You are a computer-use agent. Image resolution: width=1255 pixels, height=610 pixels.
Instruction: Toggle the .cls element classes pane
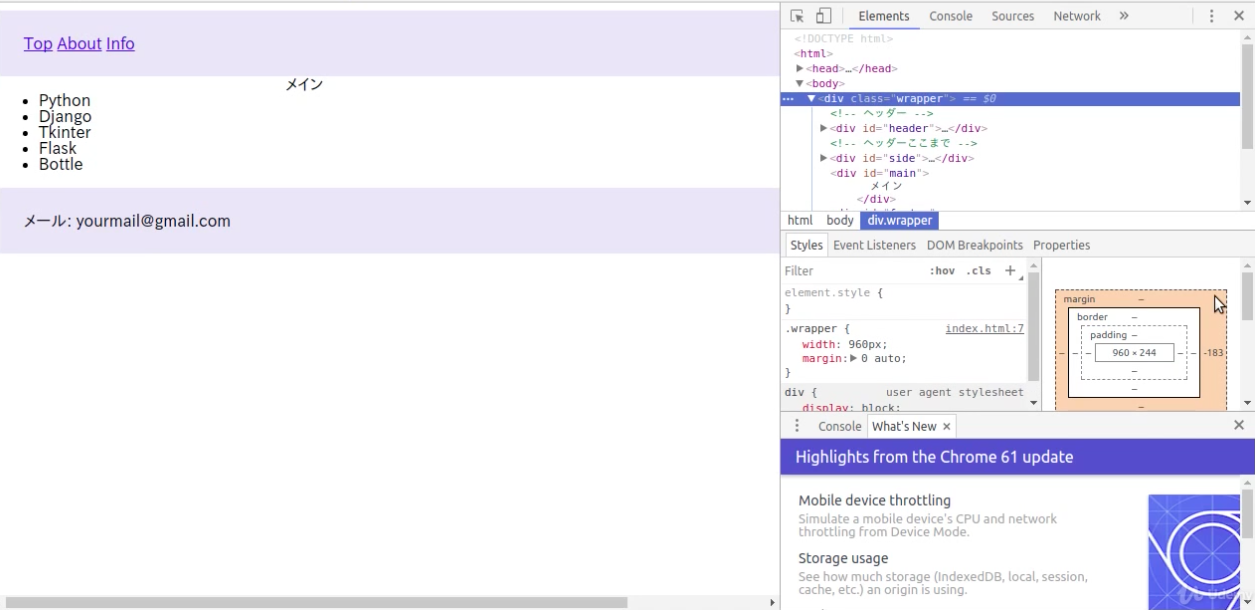click(979, 271)
